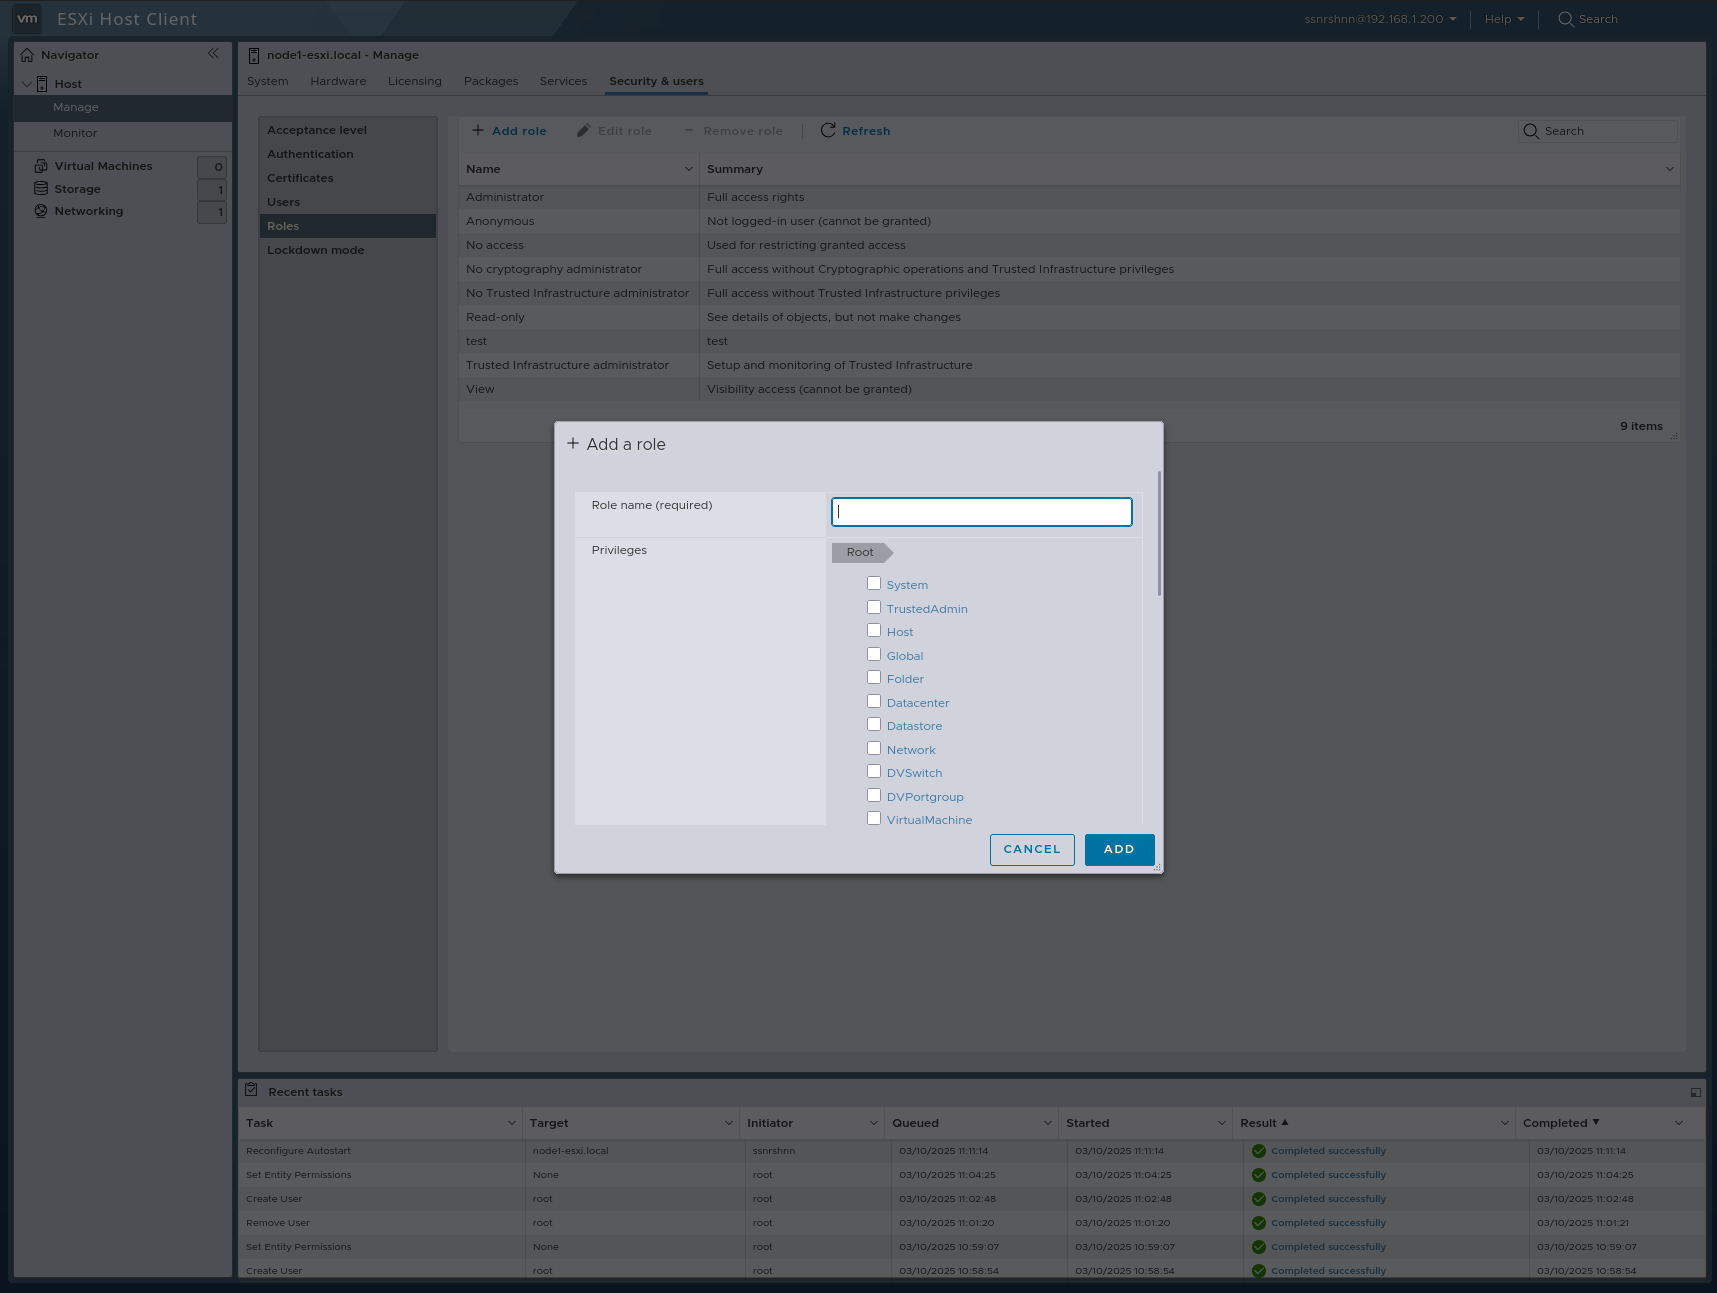Click the VMware logo in the top bar

[x=27, y=18]
